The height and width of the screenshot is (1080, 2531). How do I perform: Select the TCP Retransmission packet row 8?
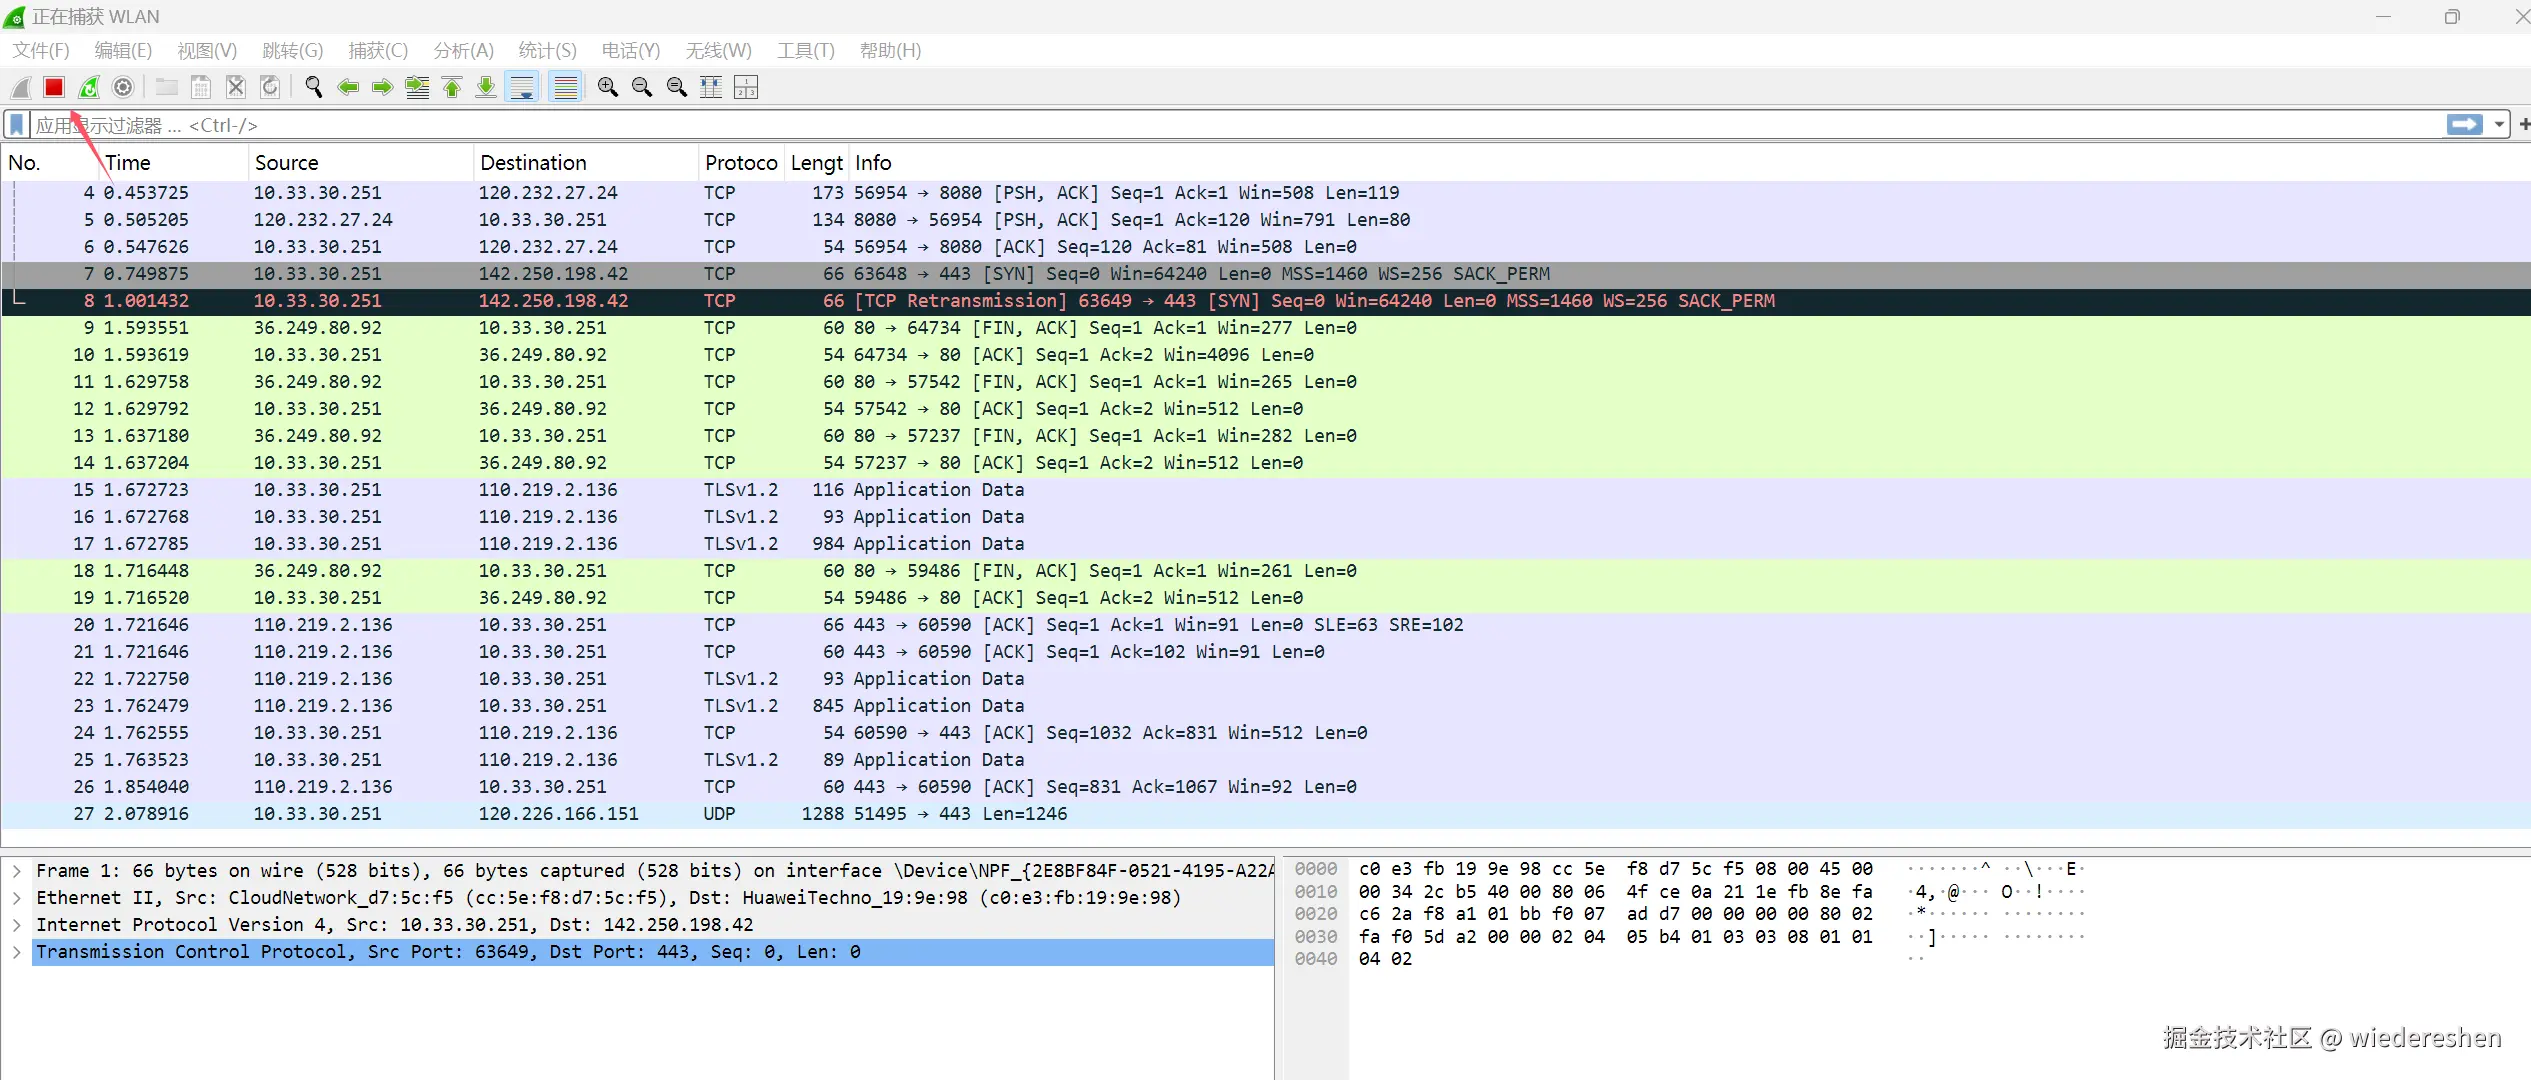[x=900, y=301]
